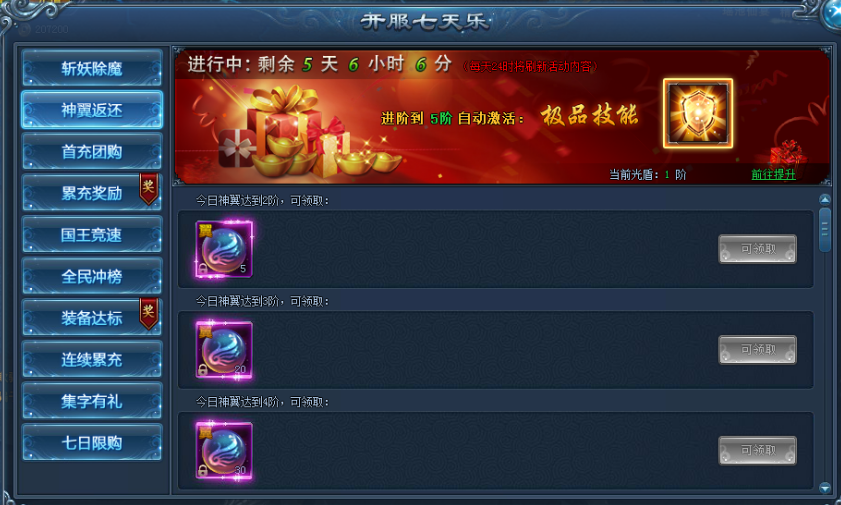Switch to the 七日限购 tab

point(92,443)
